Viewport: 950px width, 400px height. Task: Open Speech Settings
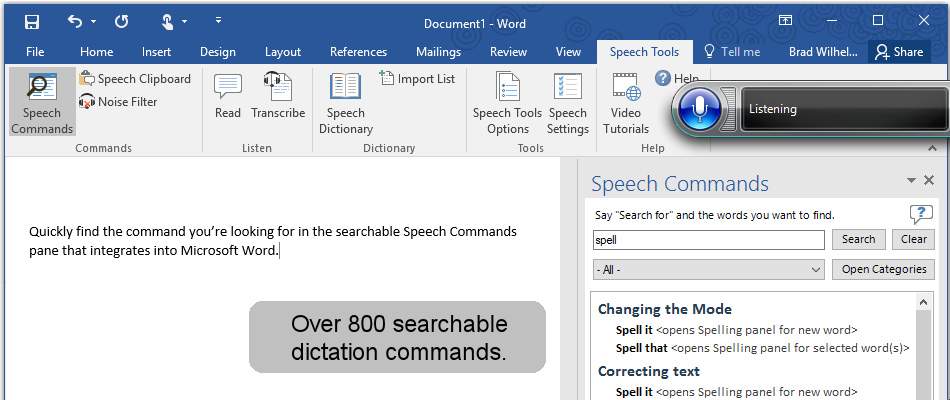coord(568,103)
